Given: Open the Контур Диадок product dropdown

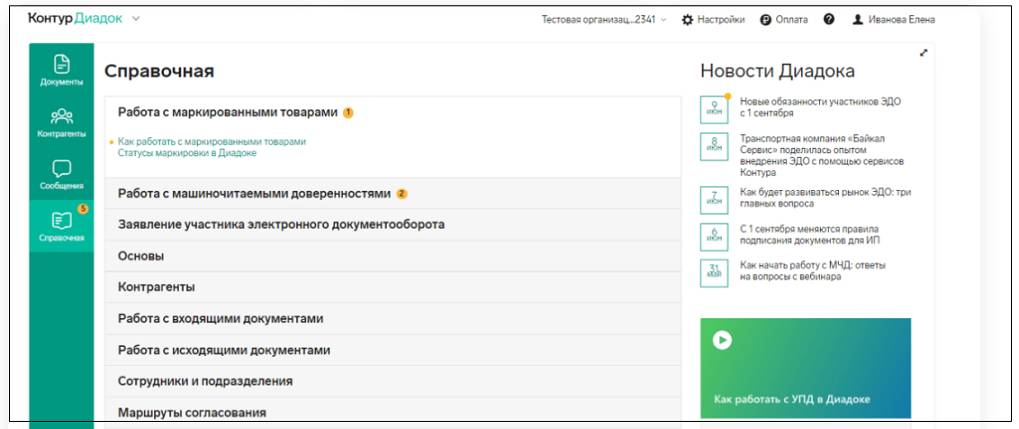Looking at the screenshot, I should [136, 19].
